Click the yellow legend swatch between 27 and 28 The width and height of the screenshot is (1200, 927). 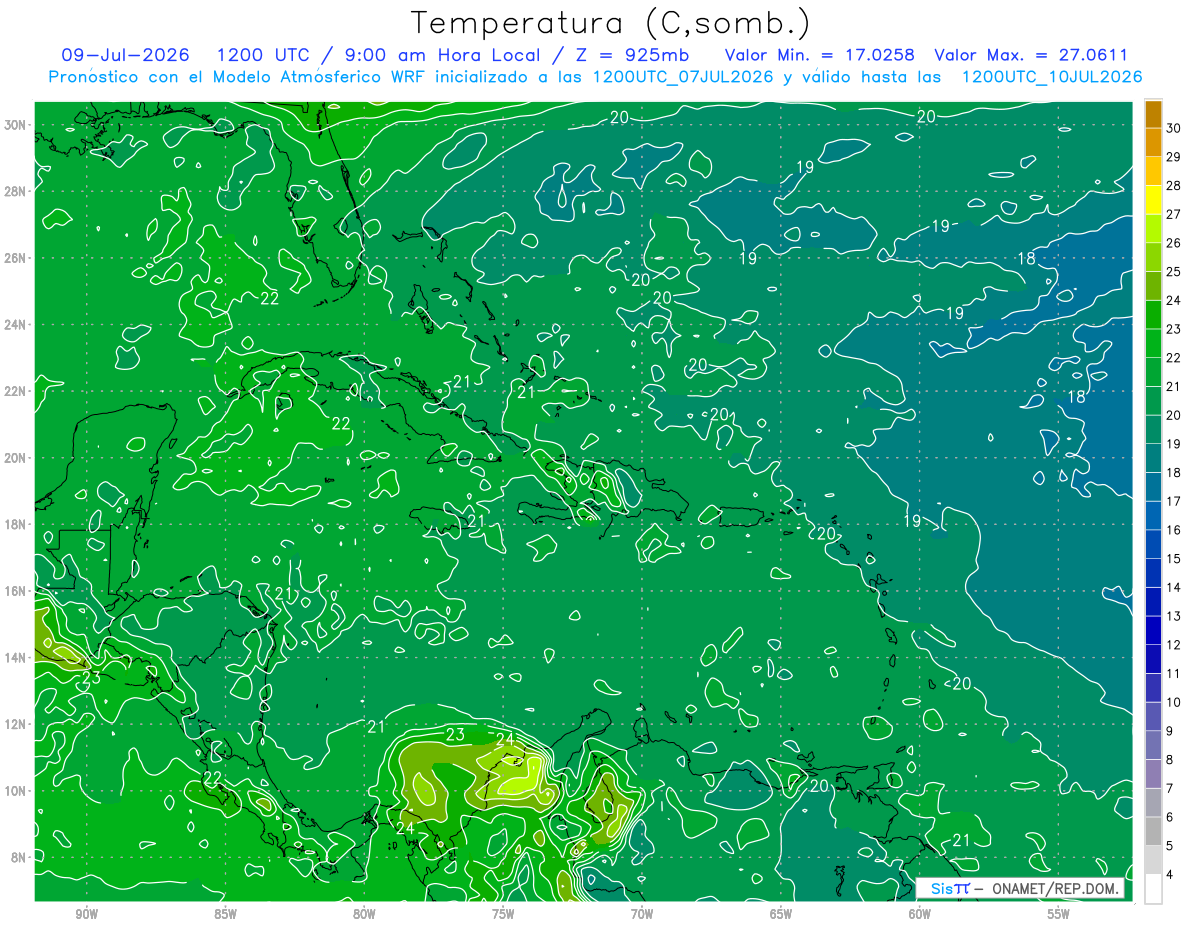tap(1153, 199)
